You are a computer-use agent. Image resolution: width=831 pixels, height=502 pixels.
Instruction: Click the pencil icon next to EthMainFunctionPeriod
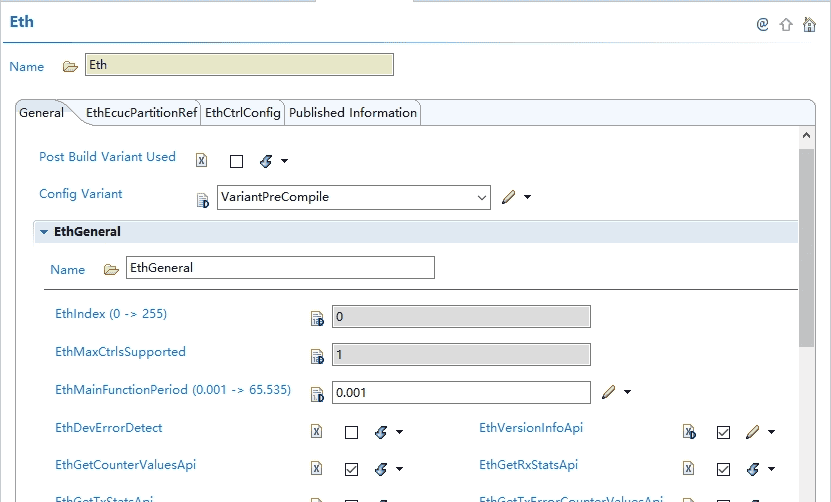608,393
